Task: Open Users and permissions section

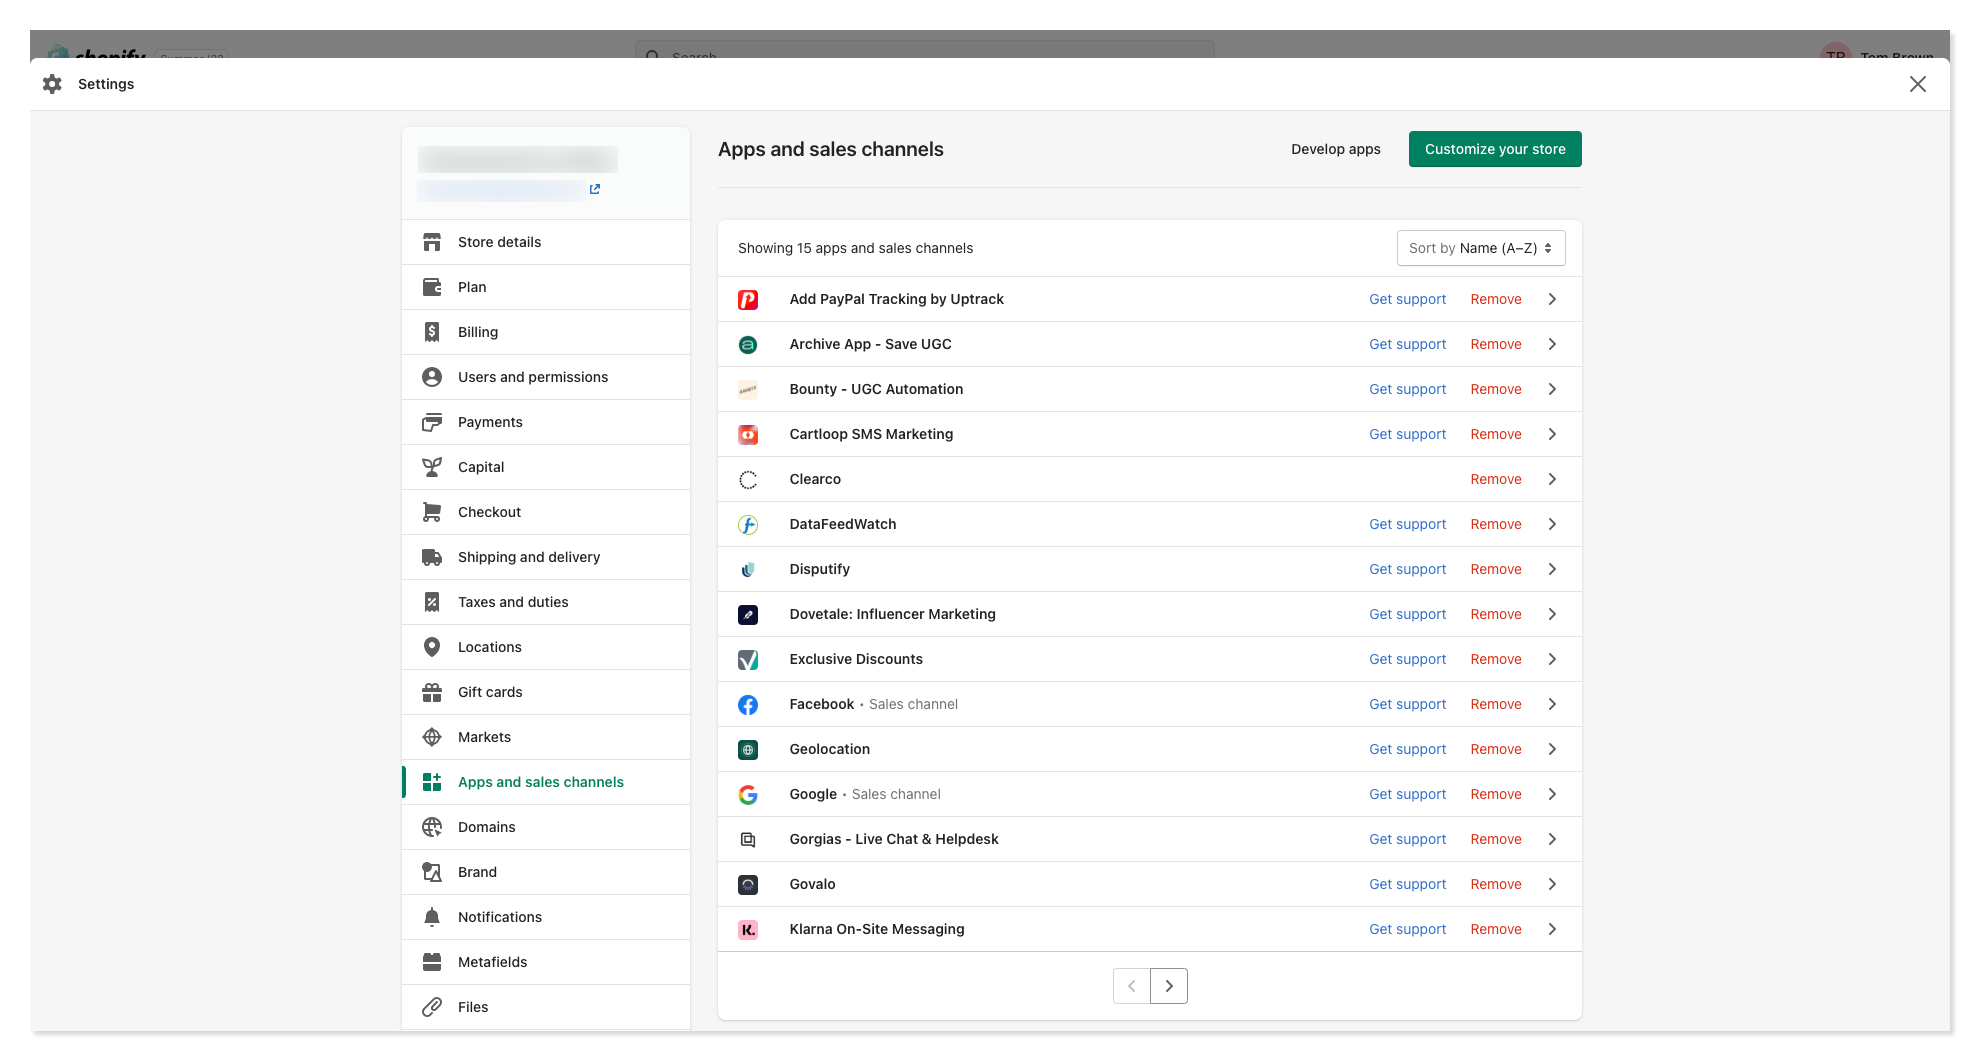Action: (546, 377)
